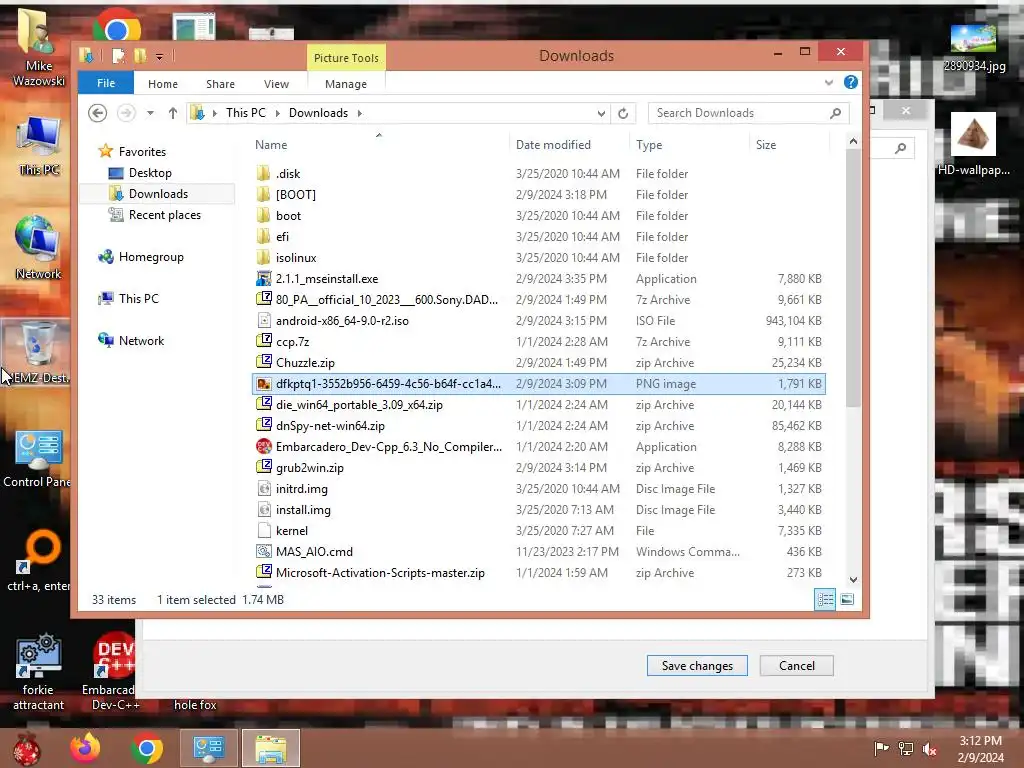Expand the Downloads breadcrumb arrow
Viewport: 1024px width, 768px height.
pyautogui.click(x=359, y=113)
